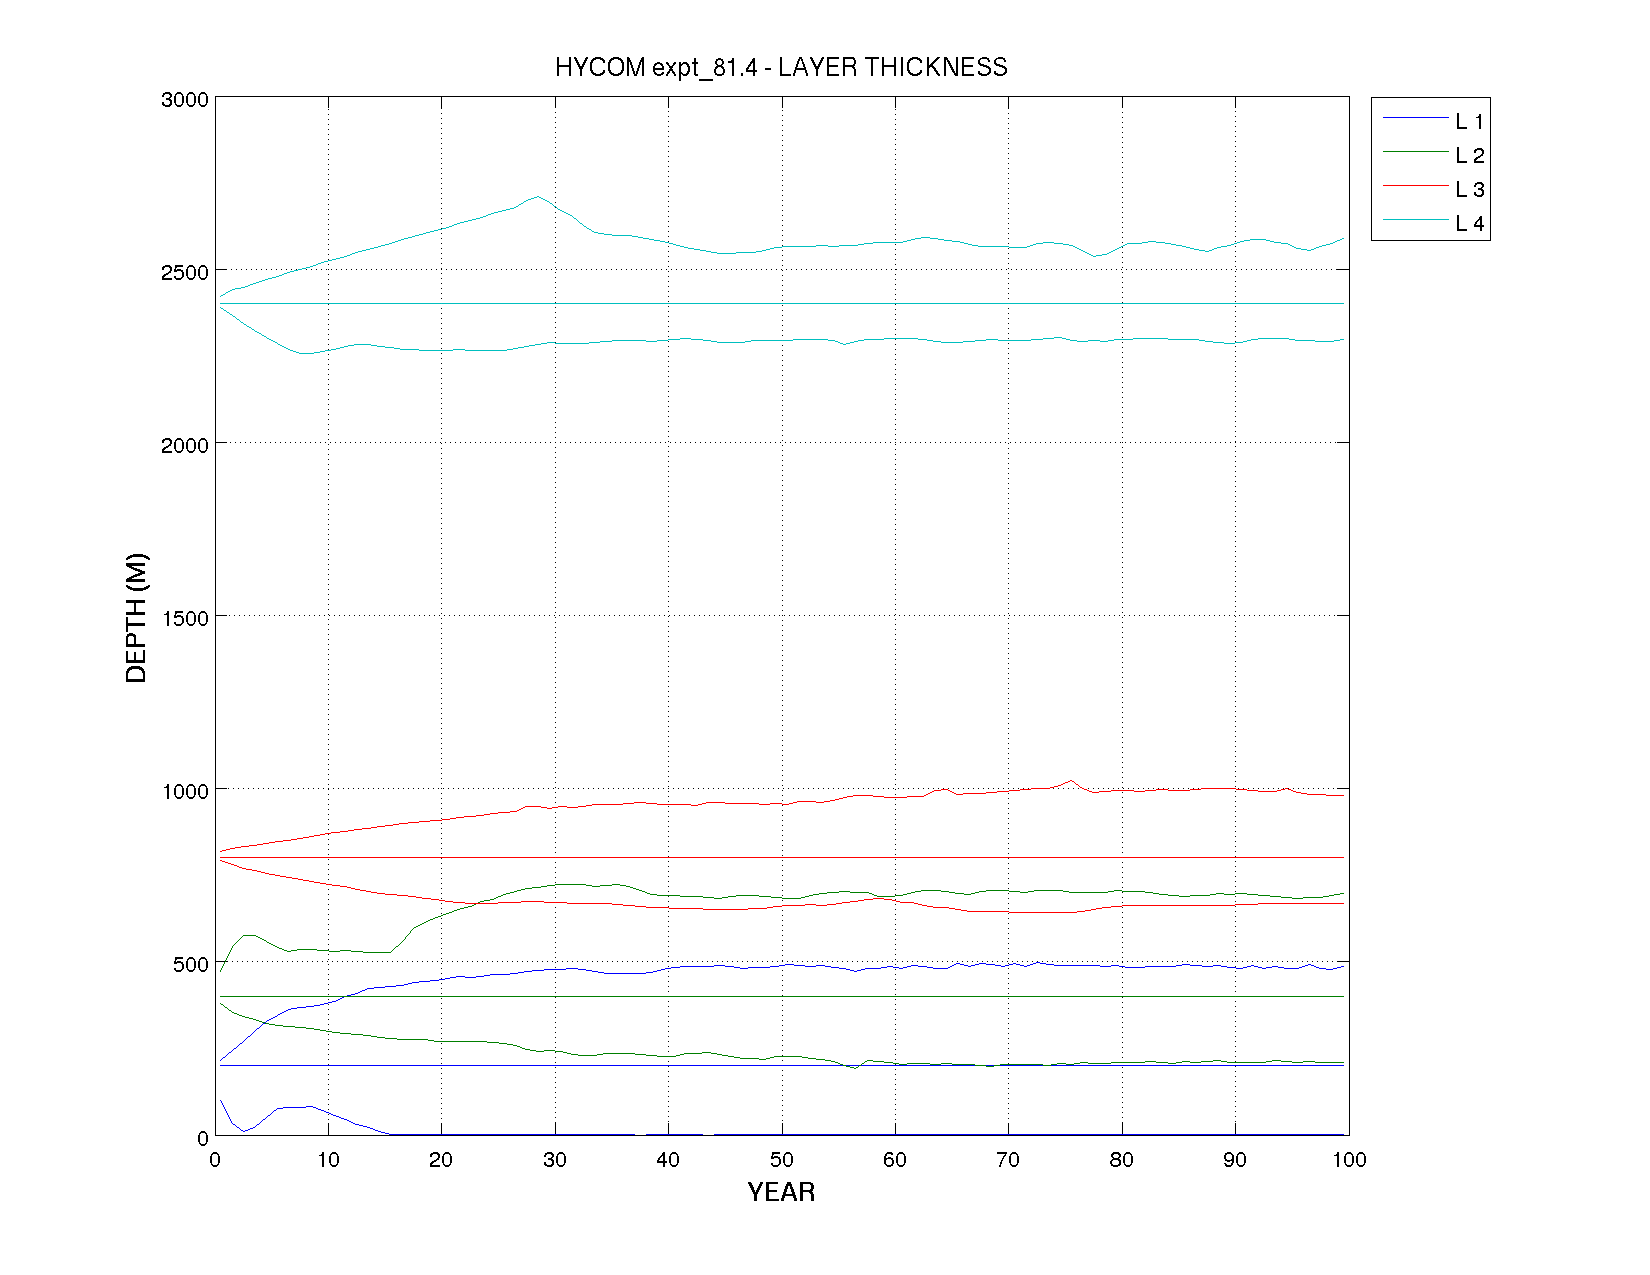The width and height of the screenshot is (1650, 1275).
Task: Click the L 3 legend label
Action: tap(1468, 190)
